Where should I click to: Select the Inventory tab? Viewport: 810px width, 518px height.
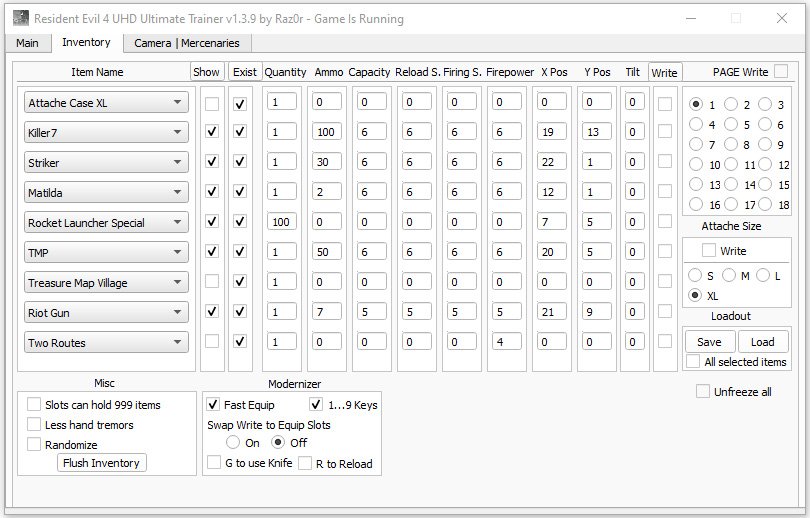coord(86,42)
